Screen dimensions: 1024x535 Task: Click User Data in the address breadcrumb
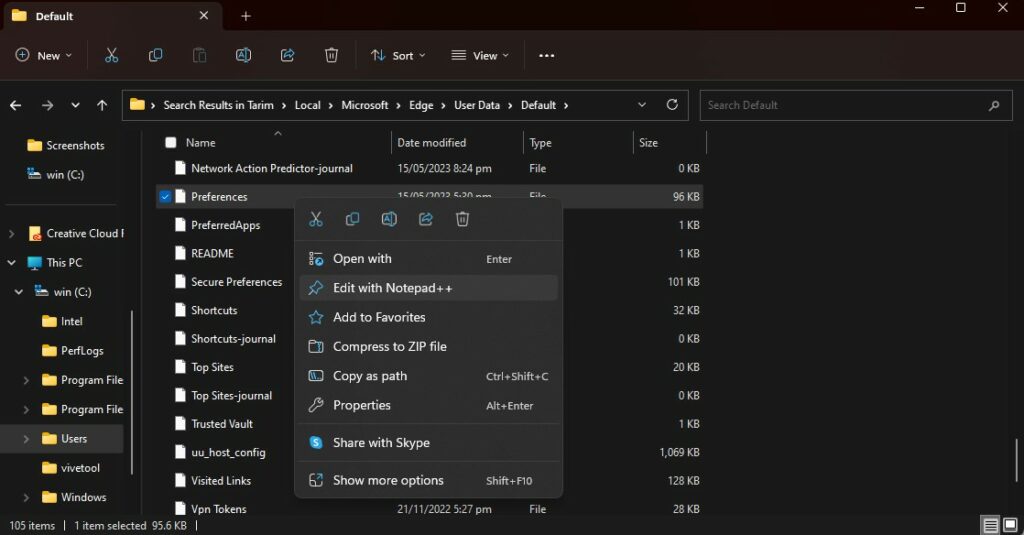[476, 105]
